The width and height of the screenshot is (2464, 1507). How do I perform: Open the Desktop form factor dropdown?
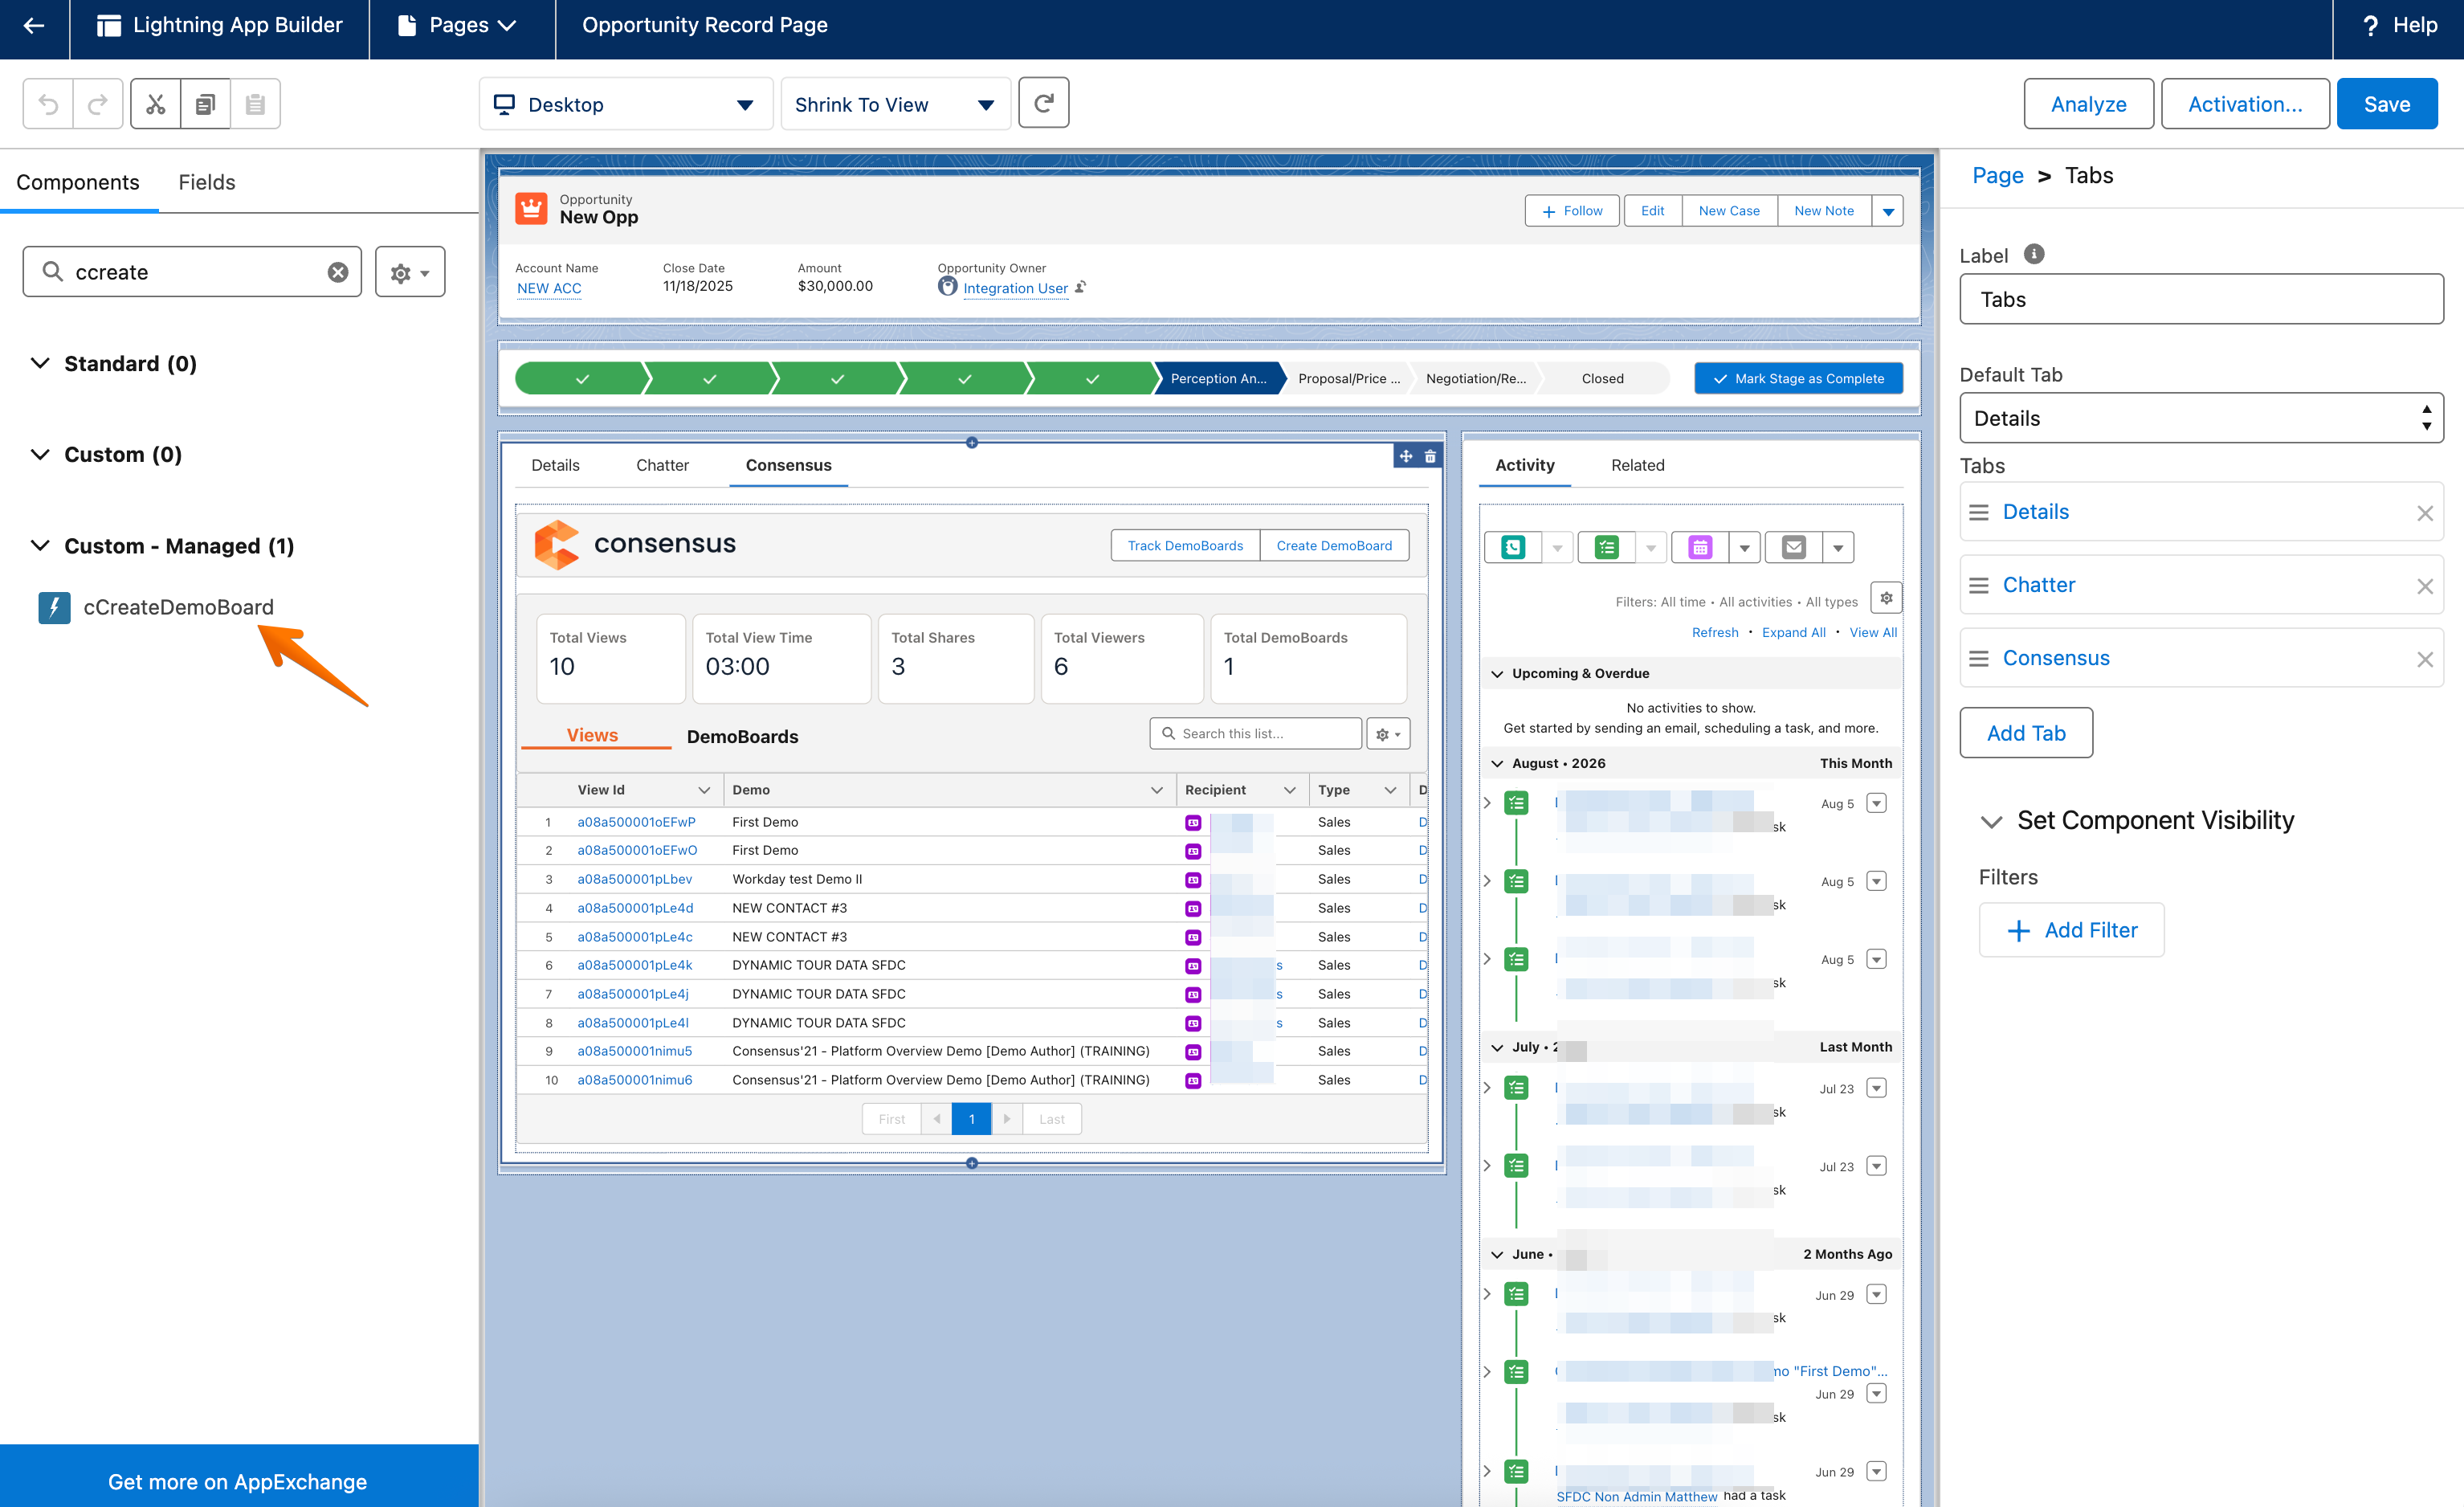tap(626, 104)
